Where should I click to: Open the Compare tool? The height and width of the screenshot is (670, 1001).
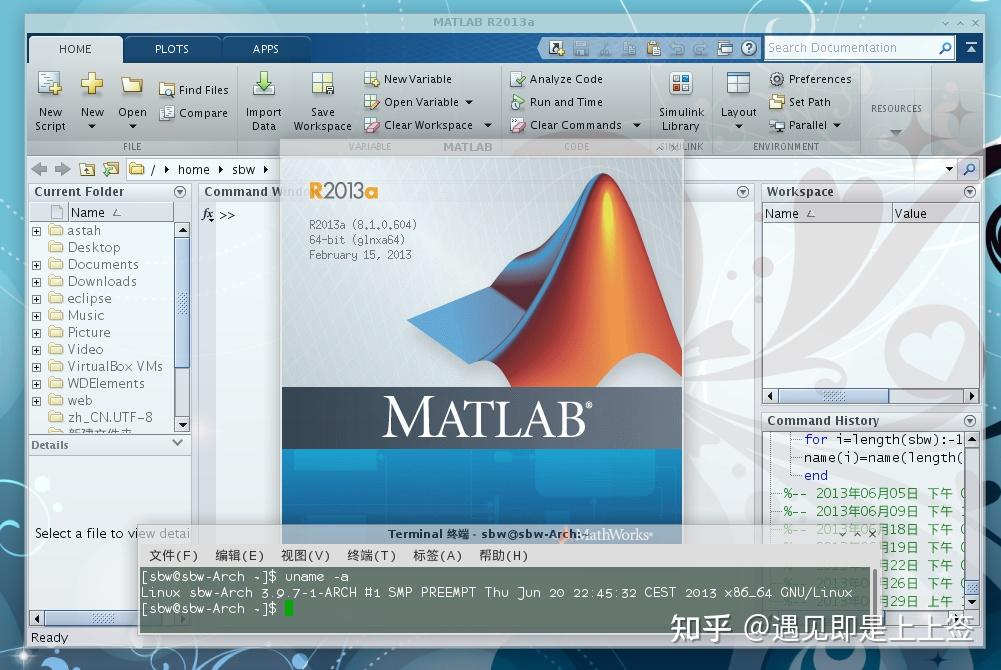[x=202, y=113]
